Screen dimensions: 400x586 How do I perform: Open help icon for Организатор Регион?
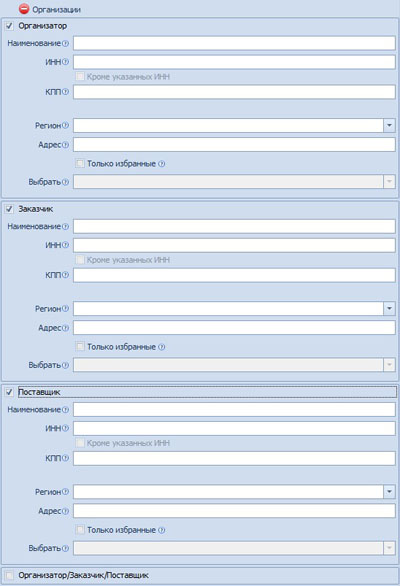[65, 126]
